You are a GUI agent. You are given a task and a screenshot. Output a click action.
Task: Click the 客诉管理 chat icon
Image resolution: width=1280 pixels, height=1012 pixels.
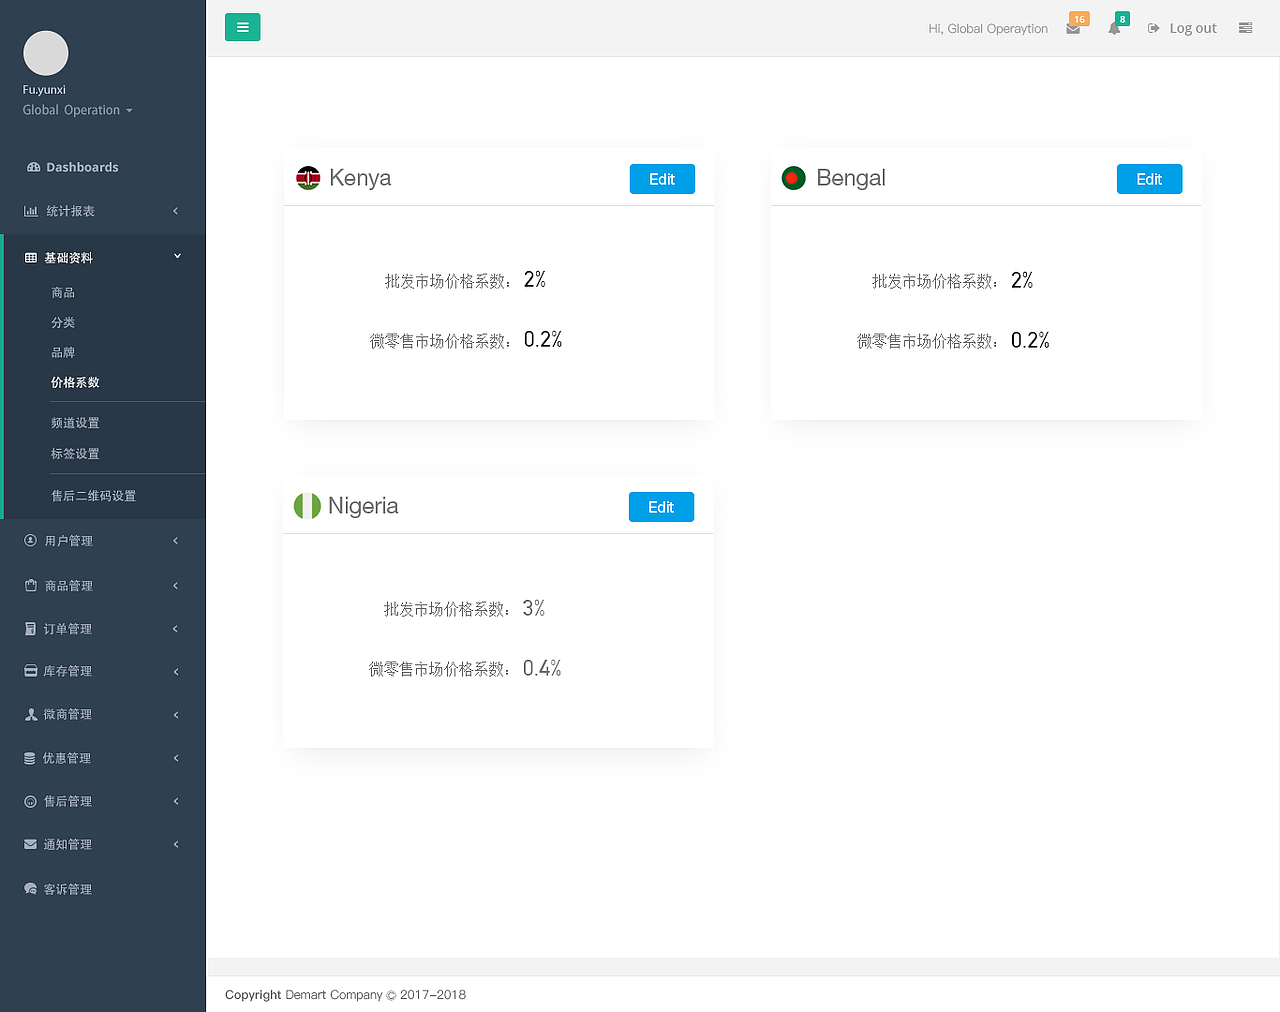30,888
